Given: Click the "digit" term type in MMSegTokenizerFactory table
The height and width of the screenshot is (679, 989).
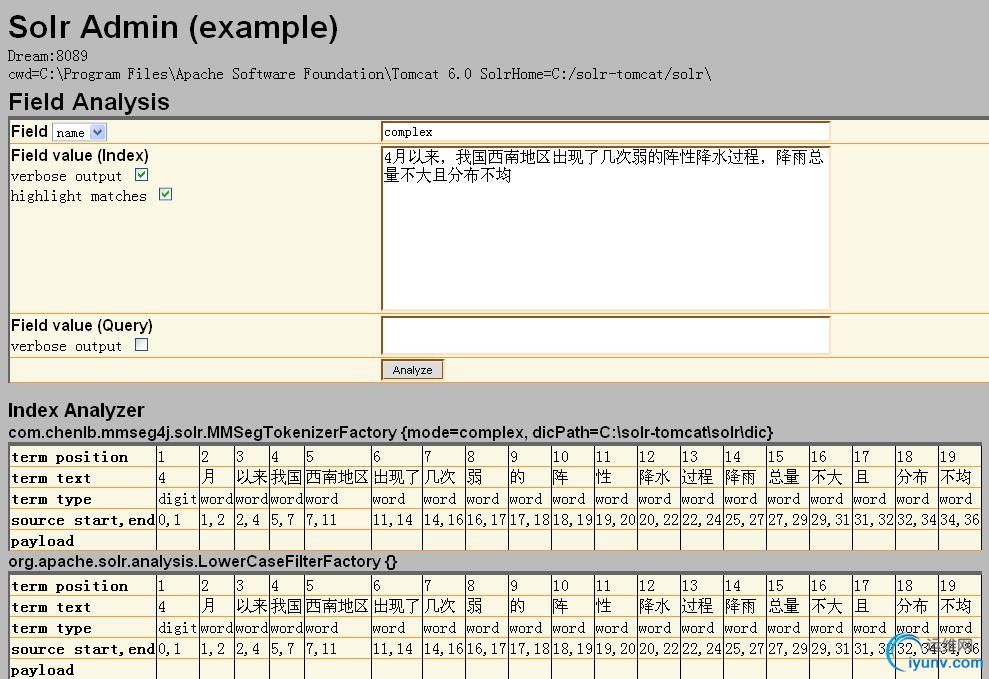Looking at the screenshot, I should pos(177,499).
